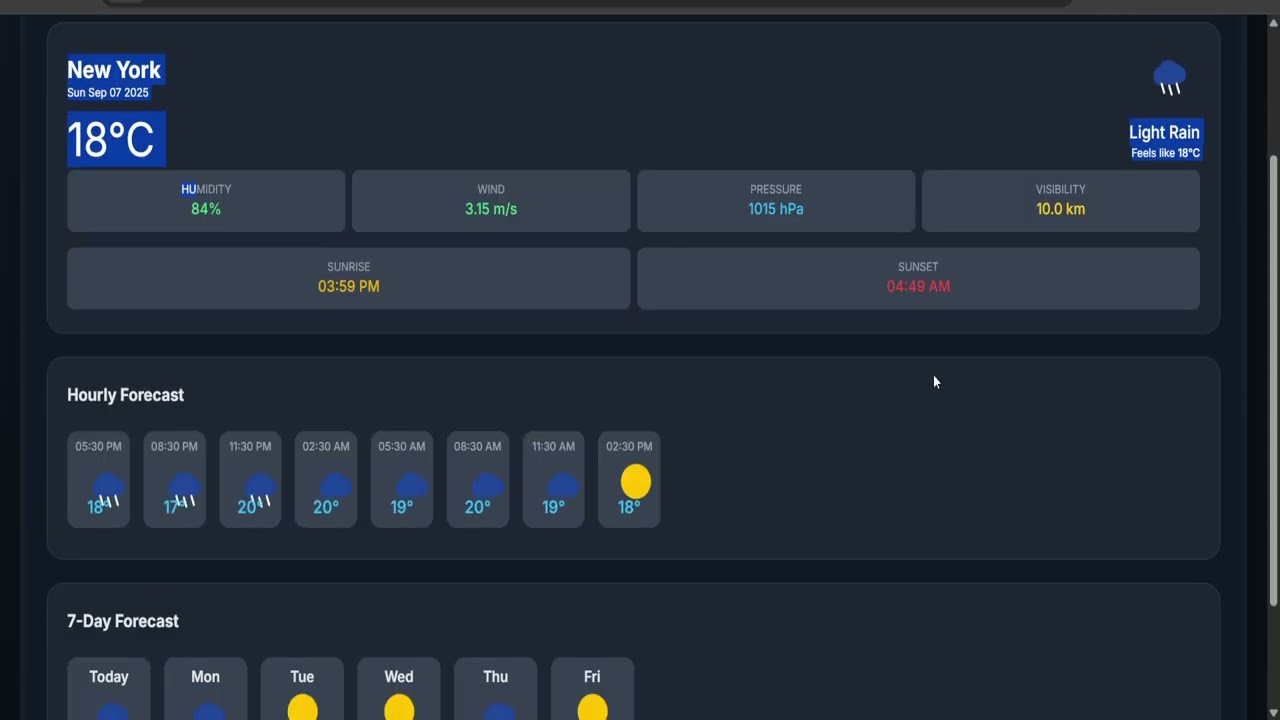Click the cloud icon in 08:30 AM hourly card
The height and width of the screenshot is (720, 1280).
point(488,487)
